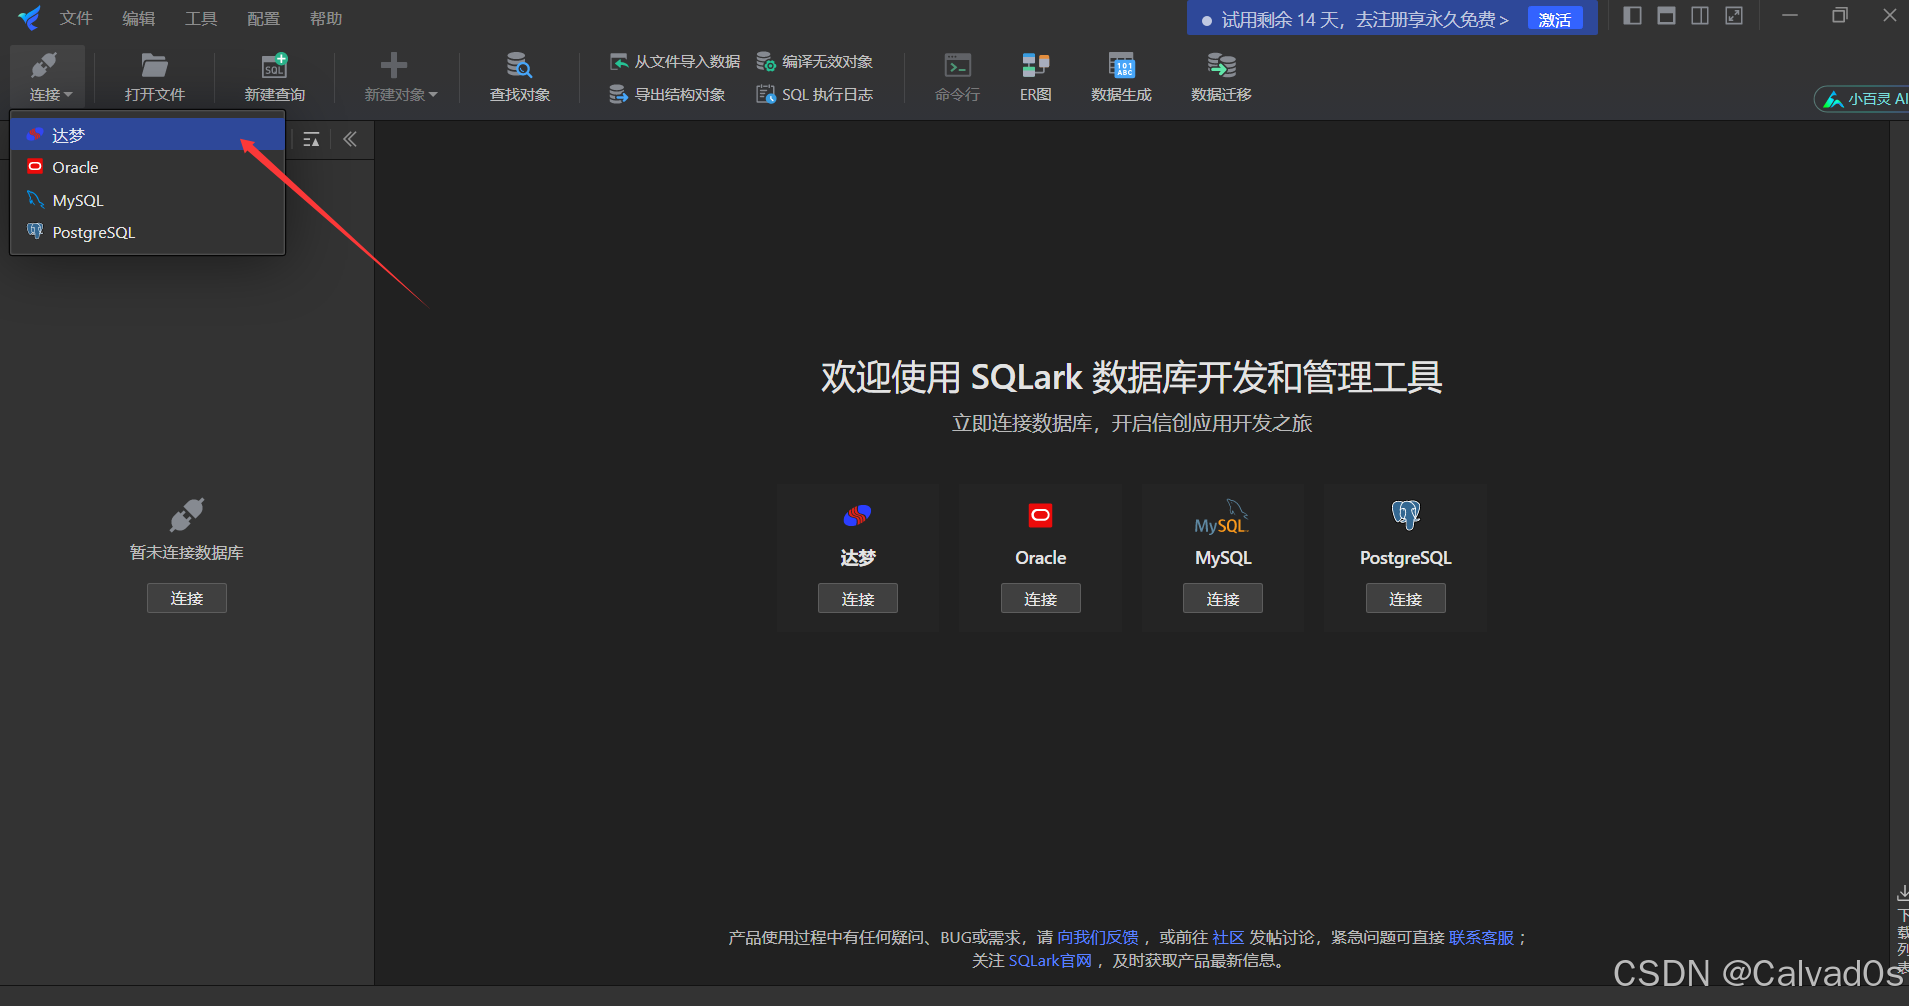Open the 联系客服 link

pyautogui.click(x=1481, y=937)
